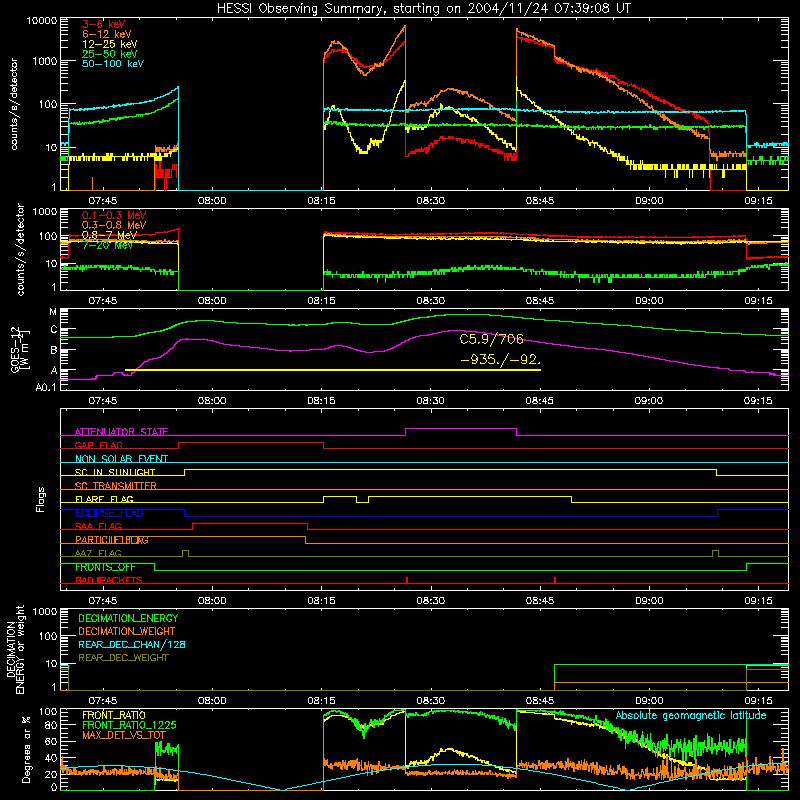Image resolution: width=800 pixels, height=800 pixels.
Task: Select the cyan 50-100 keV legend label
Action: [x=113, y=64]
